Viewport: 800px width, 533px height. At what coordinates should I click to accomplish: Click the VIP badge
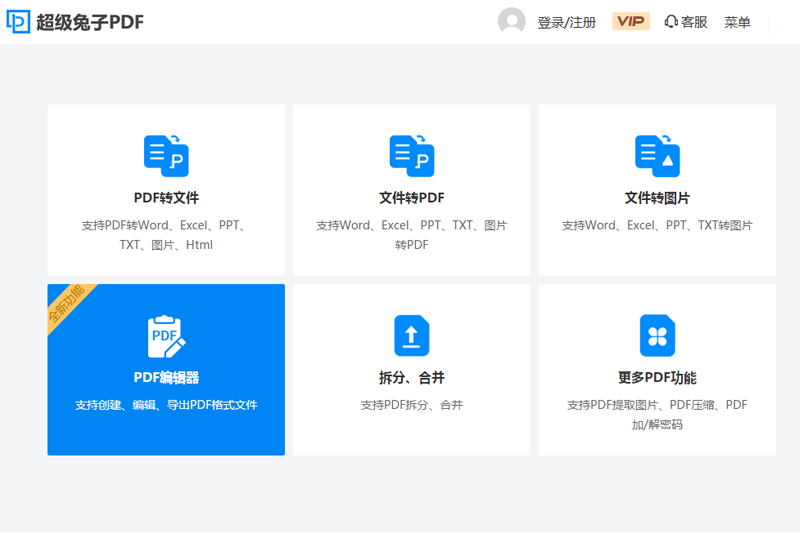click(x=631, y=21)
